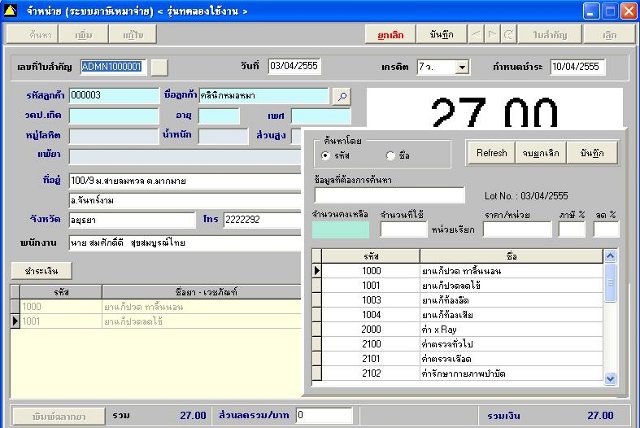The height and width of the screenshot is (428, 640).
Task: Click the รหัส column header in popup list
Action: click(371, 256)
